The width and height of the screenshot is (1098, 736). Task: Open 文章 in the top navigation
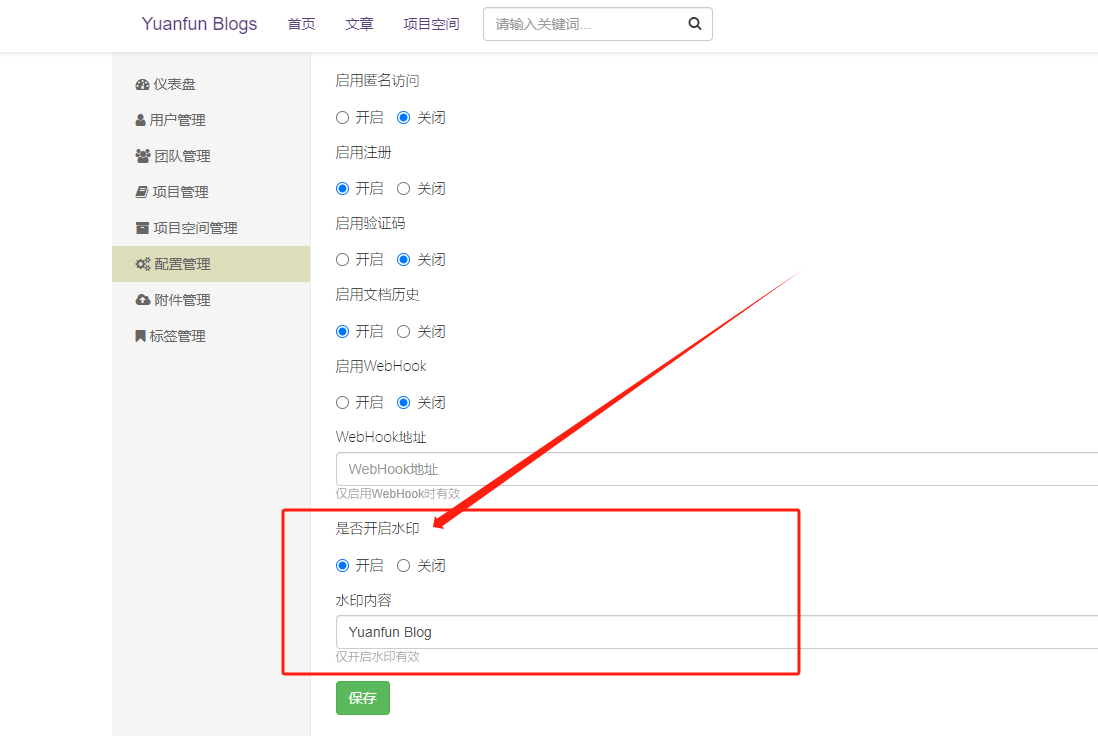point(359,25)
